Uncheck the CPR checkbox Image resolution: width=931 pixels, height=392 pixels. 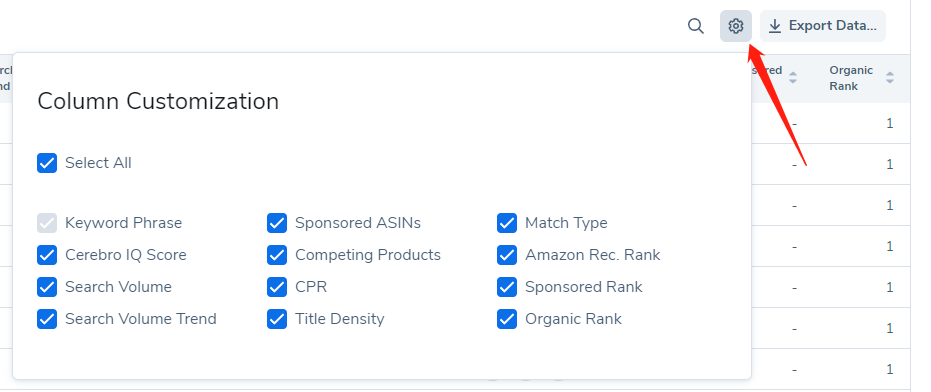click(x=277, y=287)
